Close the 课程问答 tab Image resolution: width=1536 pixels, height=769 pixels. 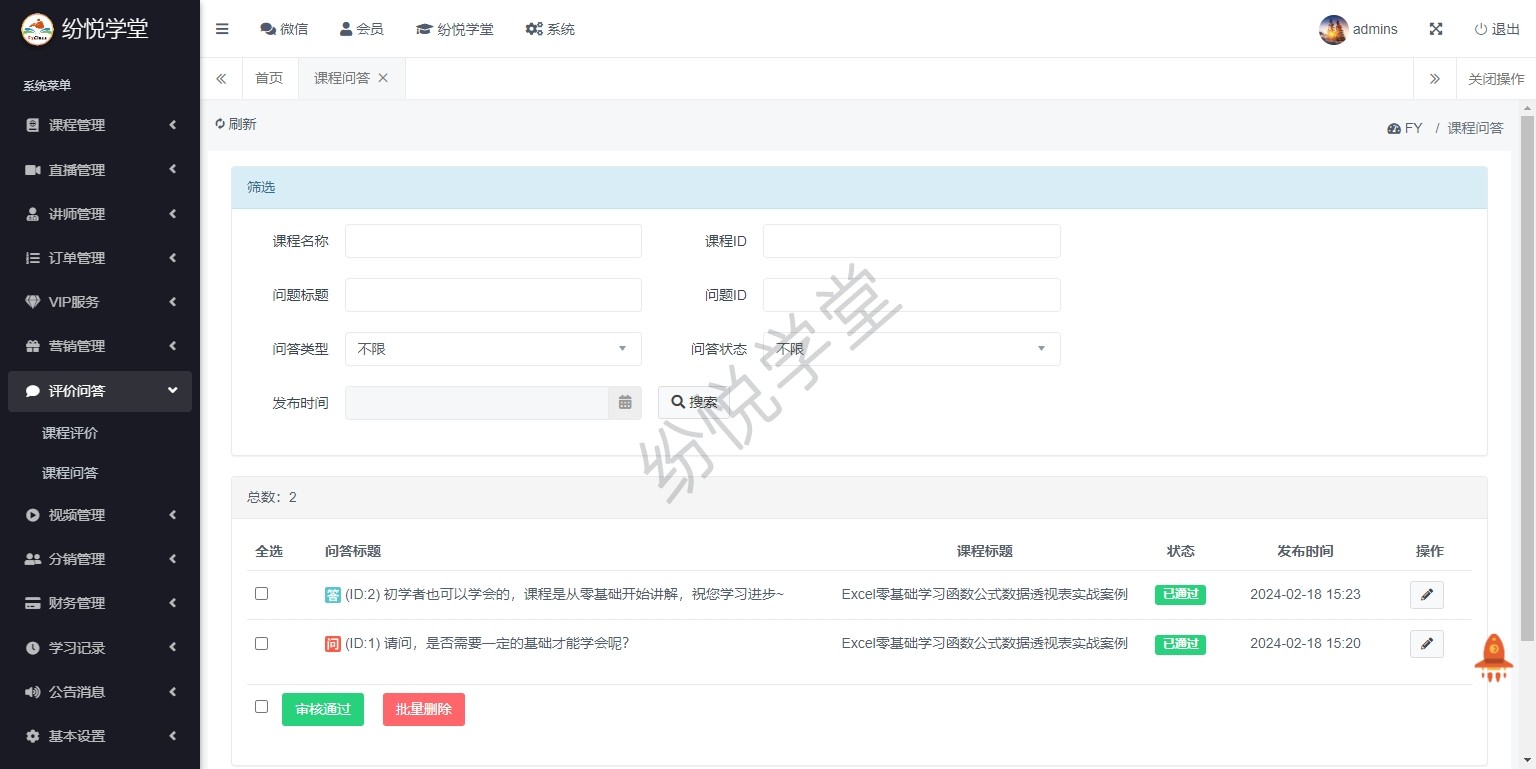[383, 78]
